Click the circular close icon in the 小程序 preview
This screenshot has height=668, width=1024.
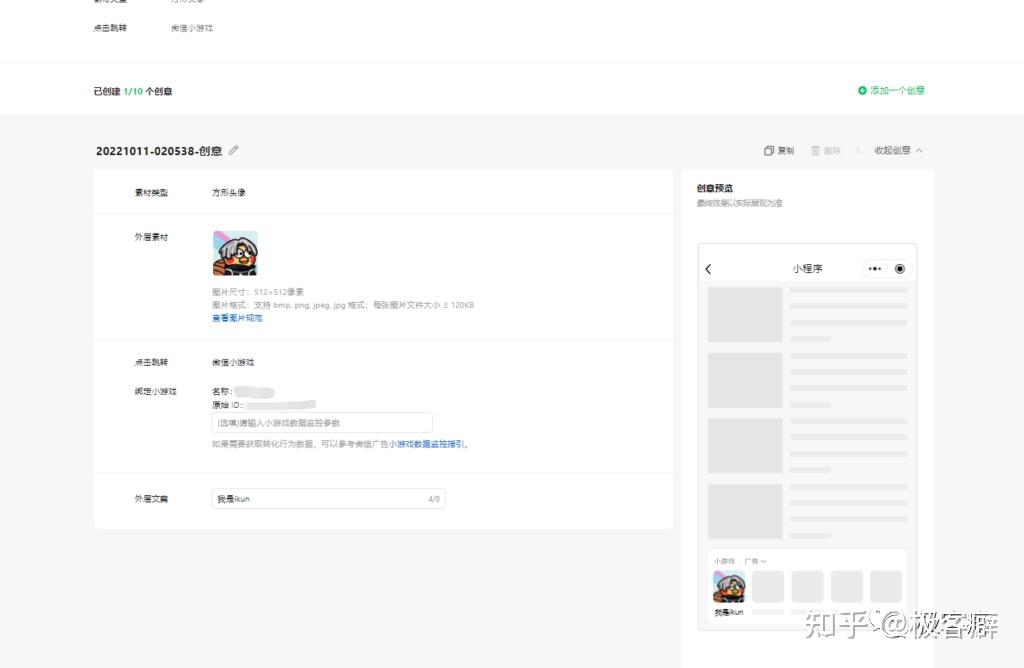click(x=900, y=268)
